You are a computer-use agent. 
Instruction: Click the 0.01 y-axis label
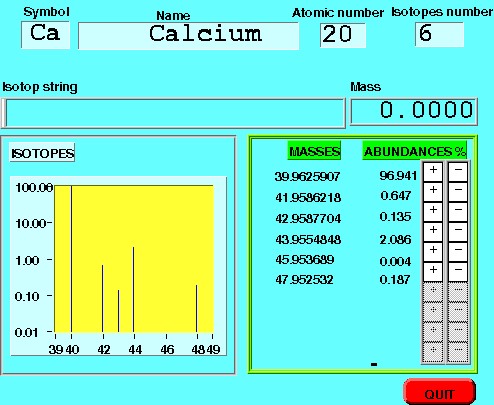[x=26, y=332]
